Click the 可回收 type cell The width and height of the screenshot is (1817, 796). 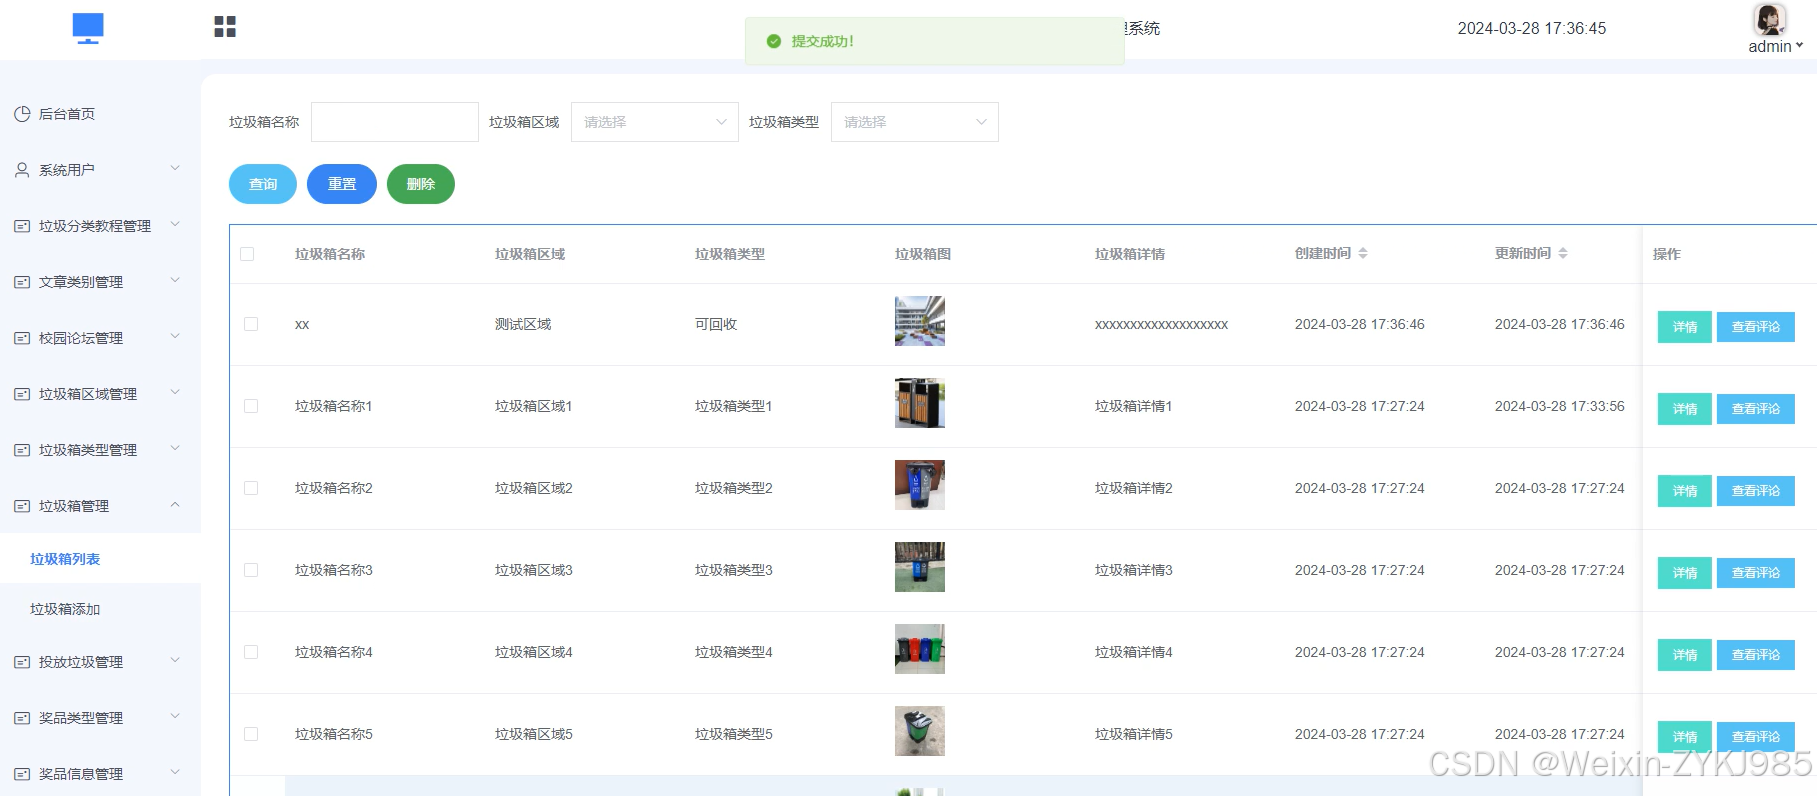[x=716, y=324]
